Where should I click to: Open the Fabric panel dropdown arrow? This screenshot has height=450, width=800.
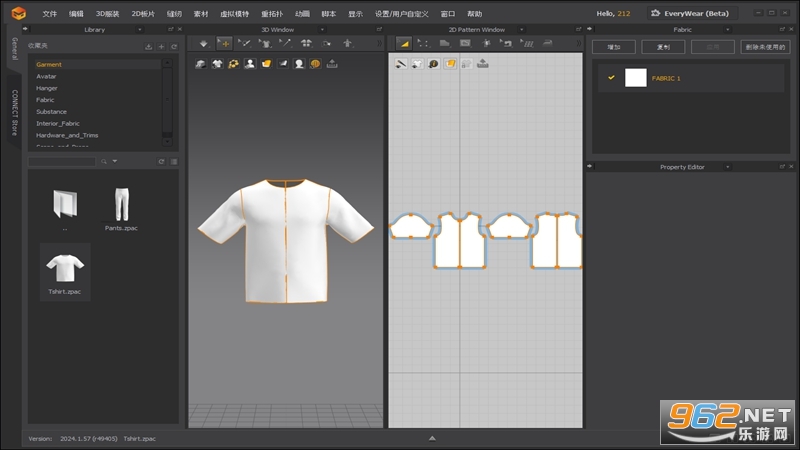pyautogui.click(x=728, y=30)
